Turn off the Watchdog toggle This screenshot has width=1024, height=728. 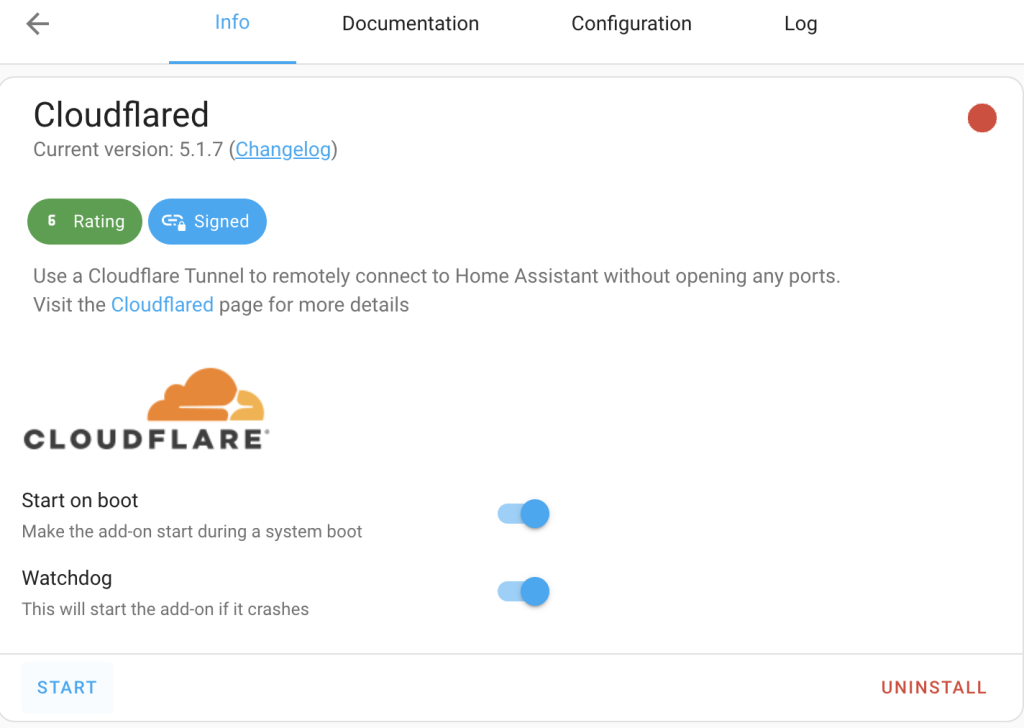click(x=523, y=592)
